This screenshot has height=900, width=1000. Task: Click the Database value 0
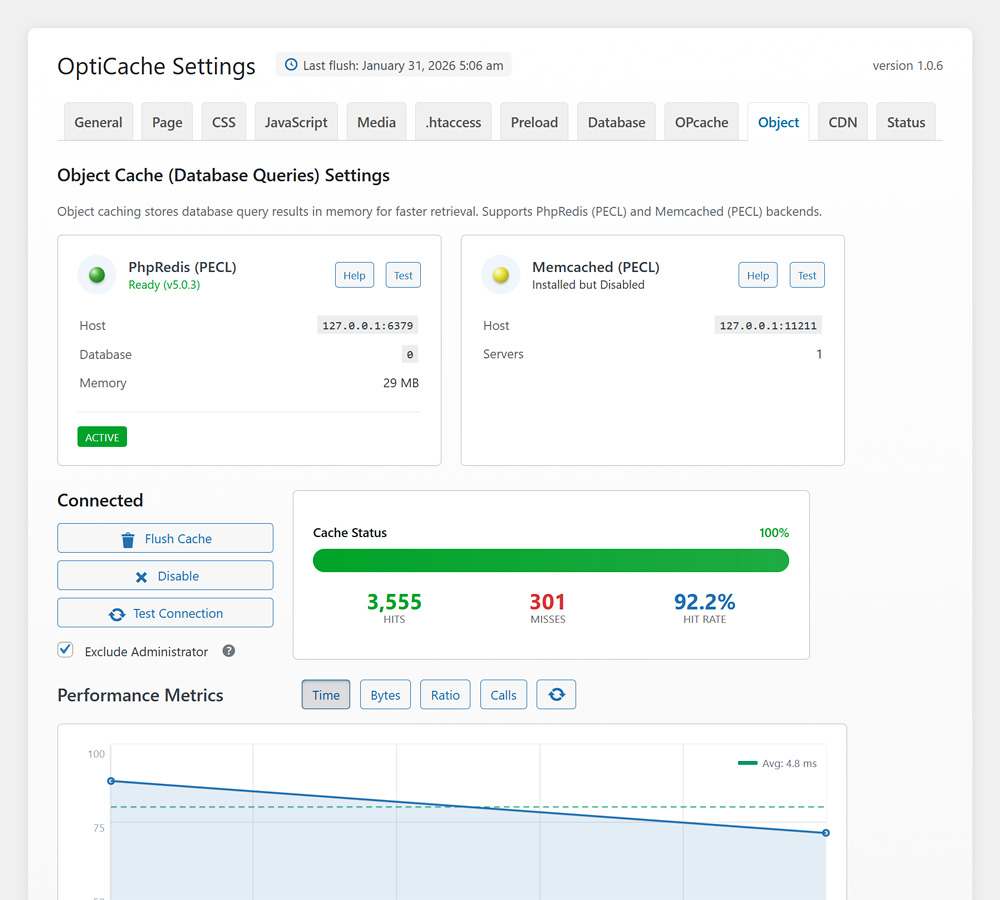click(410, 354)
